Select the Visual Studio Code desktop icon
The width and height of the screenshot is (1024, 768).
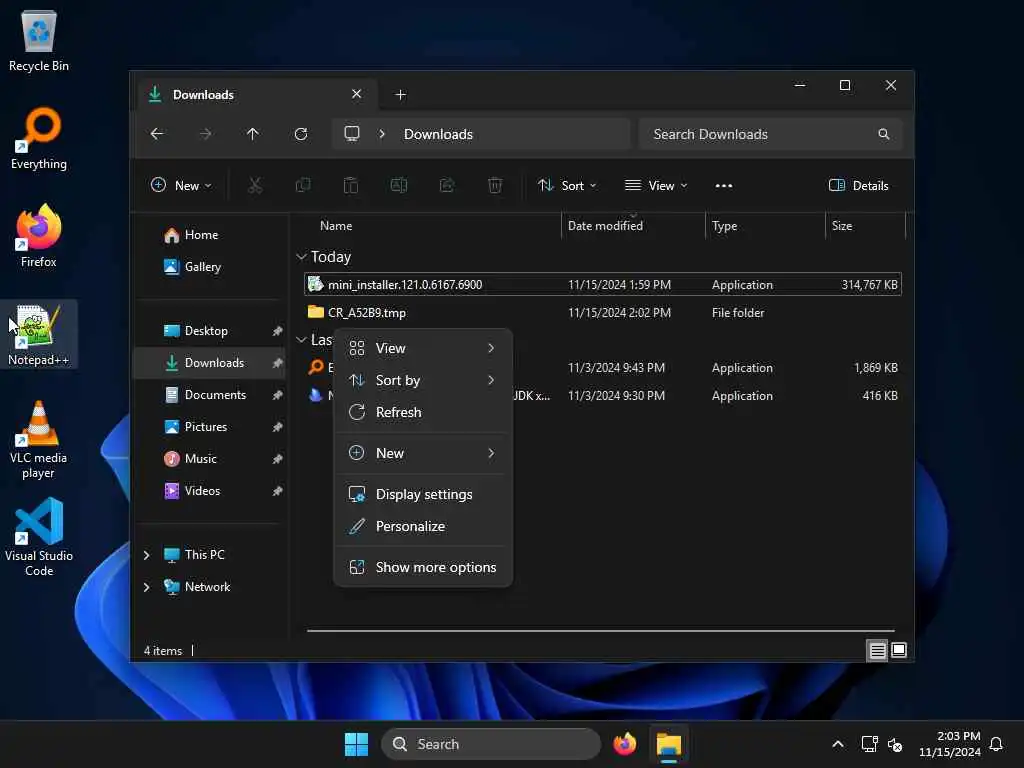tap(39, 537)
